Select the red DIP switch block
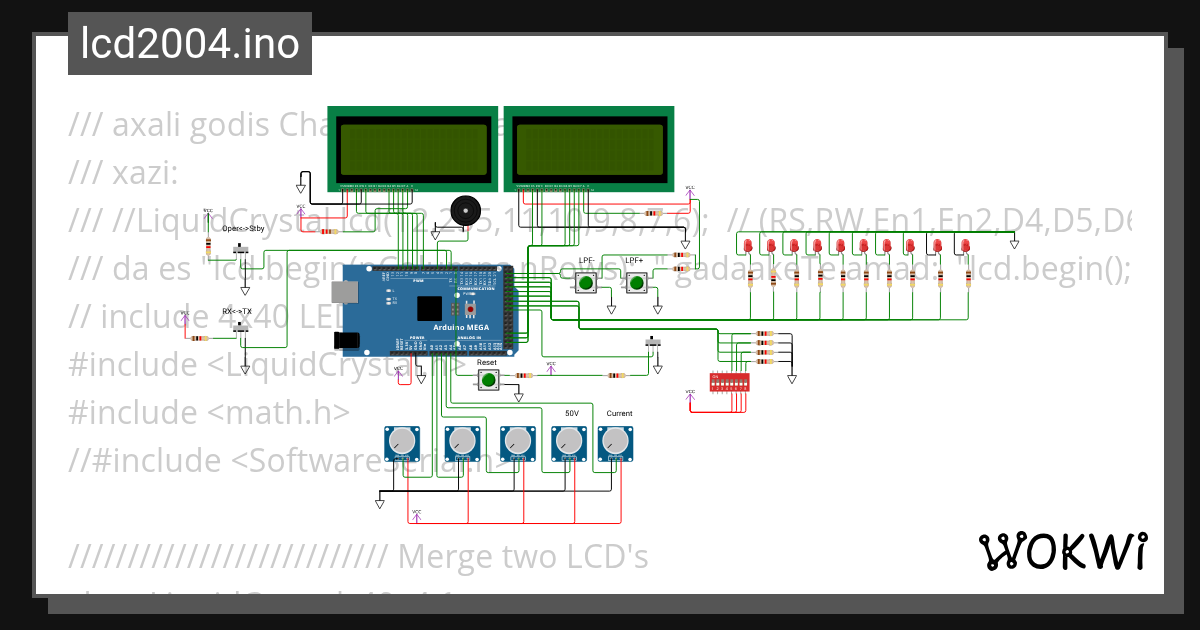Viewport: 1200px width, 630px height. pyautogui.click(x=728, y=381)
